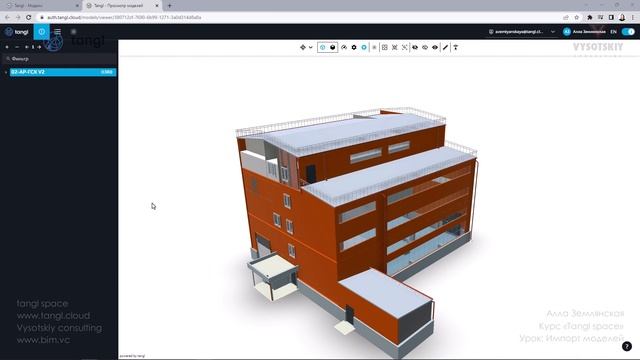The height and width of the screenshot is (360, 640).
Task: Go back in browser history
Action: click(x=7, y=18)
